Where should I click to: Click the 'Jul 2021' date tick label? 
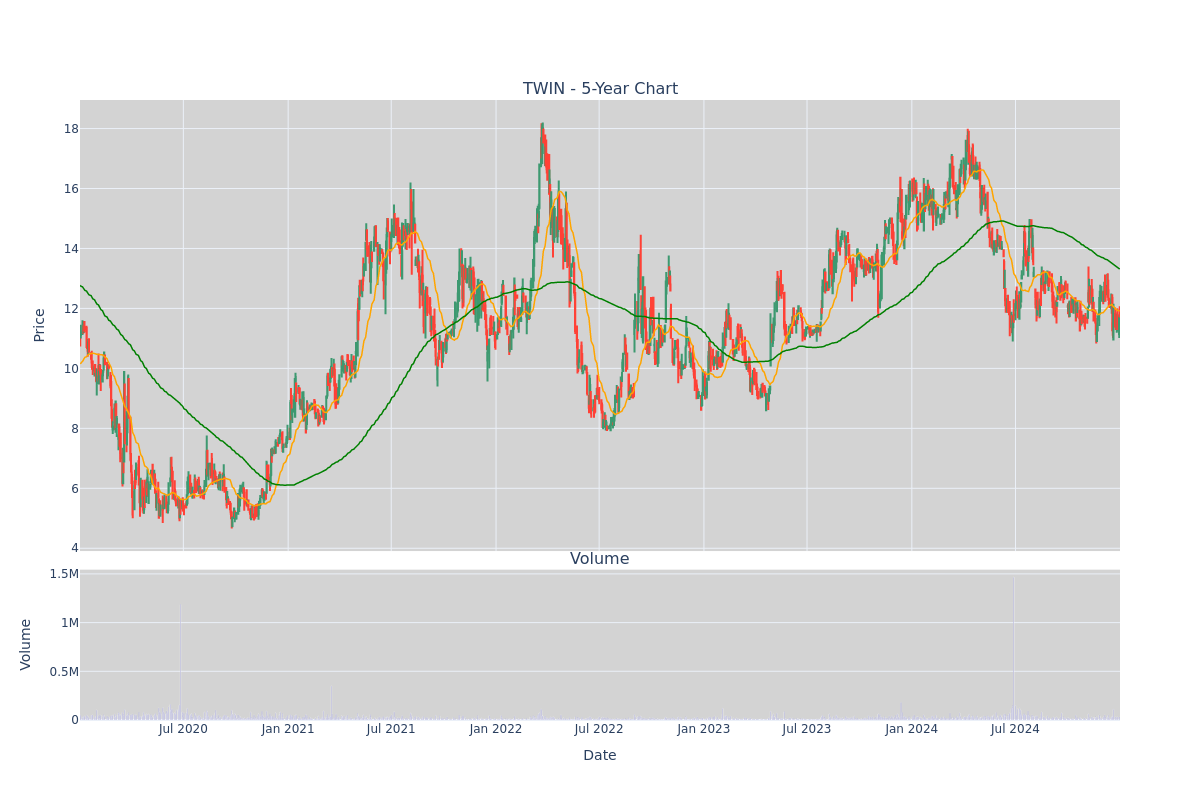click(x=391, y=729)
